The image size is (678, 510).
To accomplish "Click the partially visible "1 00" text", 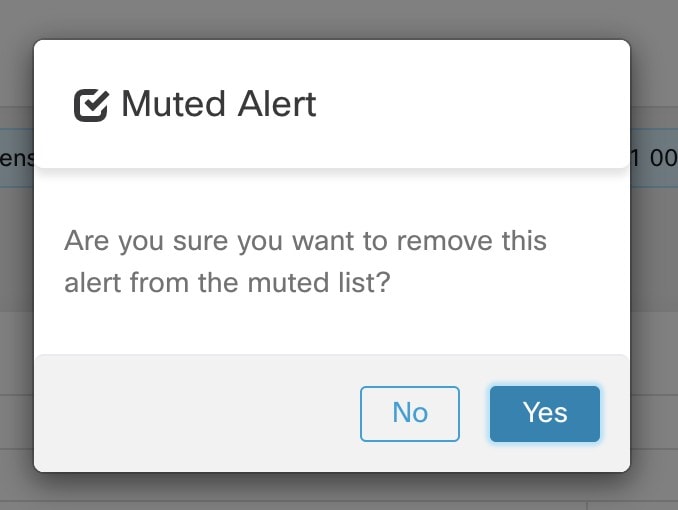I will [x=656, y=158].
